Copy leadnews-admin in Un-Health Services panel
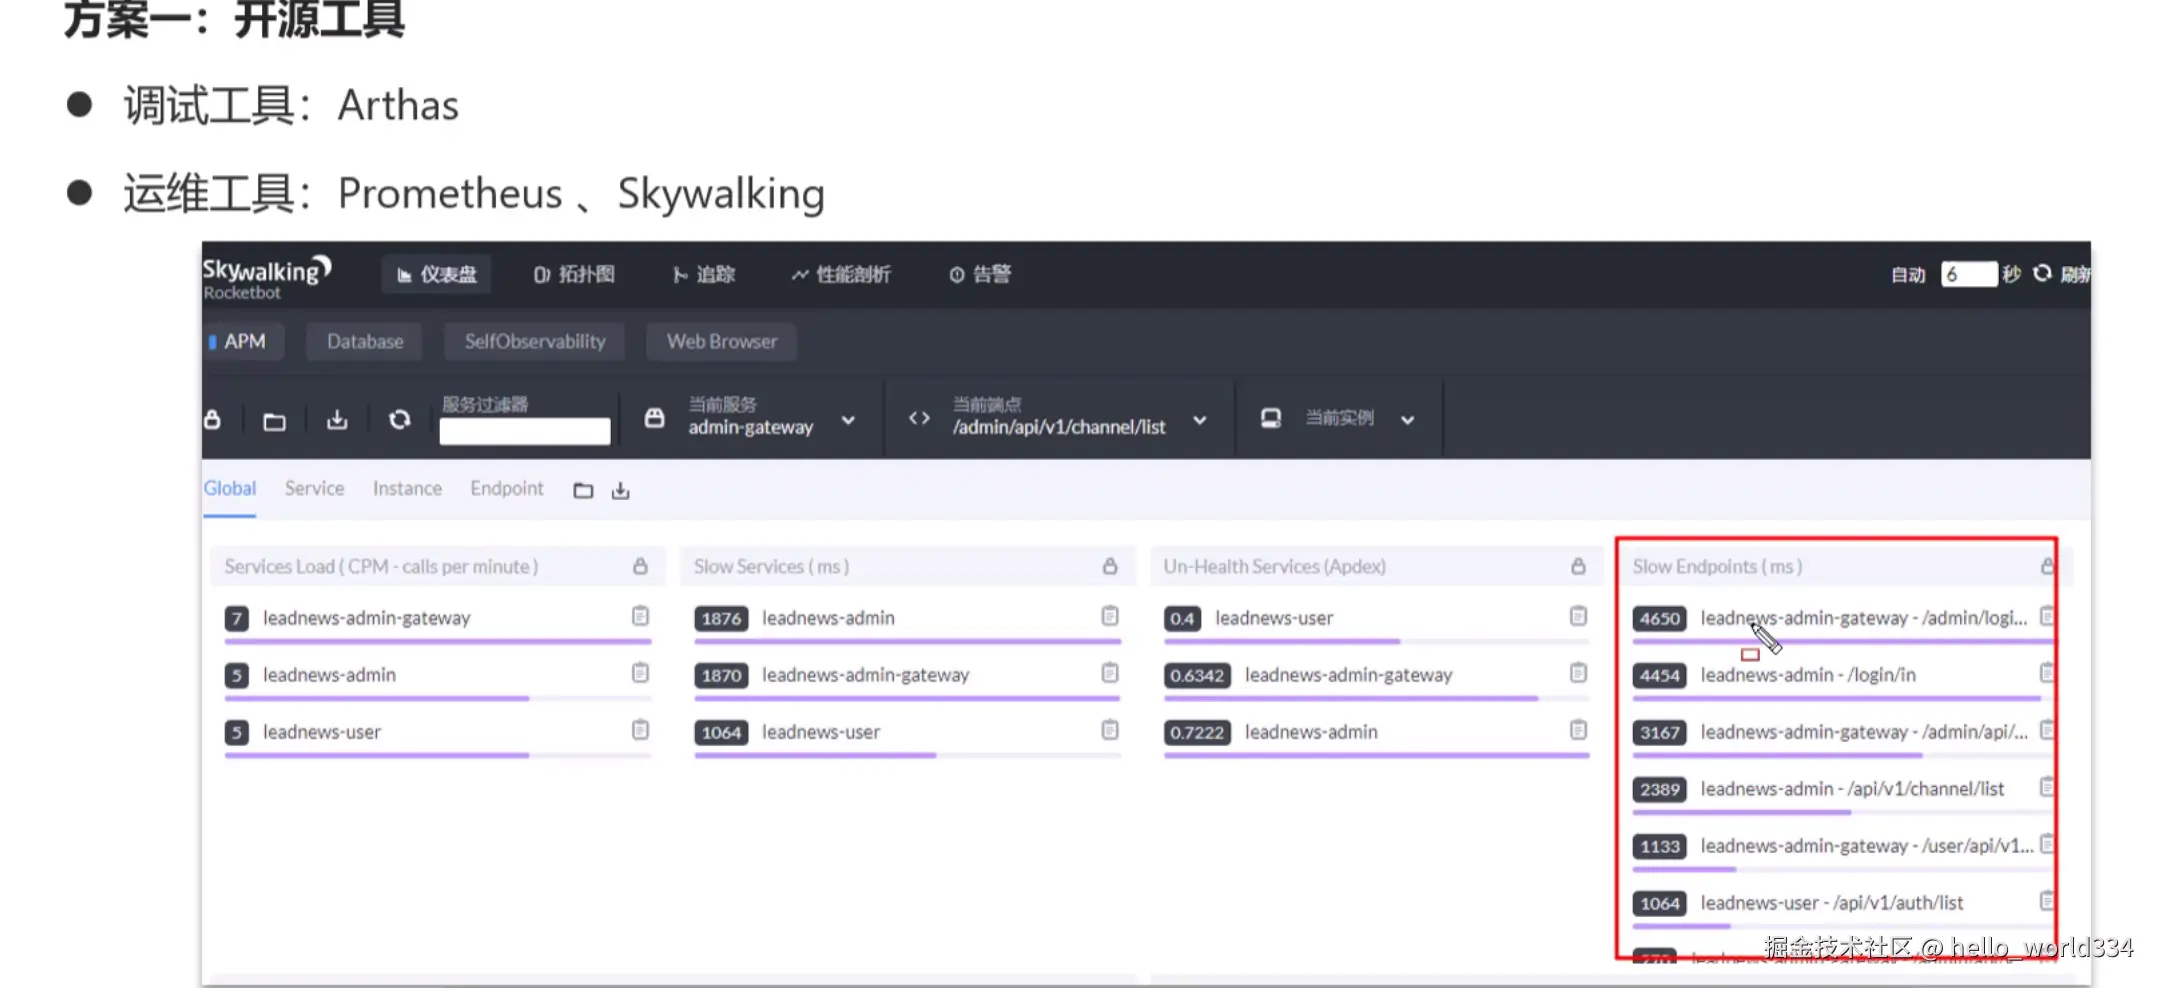Screen dimensions: 2160x988 point(1578,730)
